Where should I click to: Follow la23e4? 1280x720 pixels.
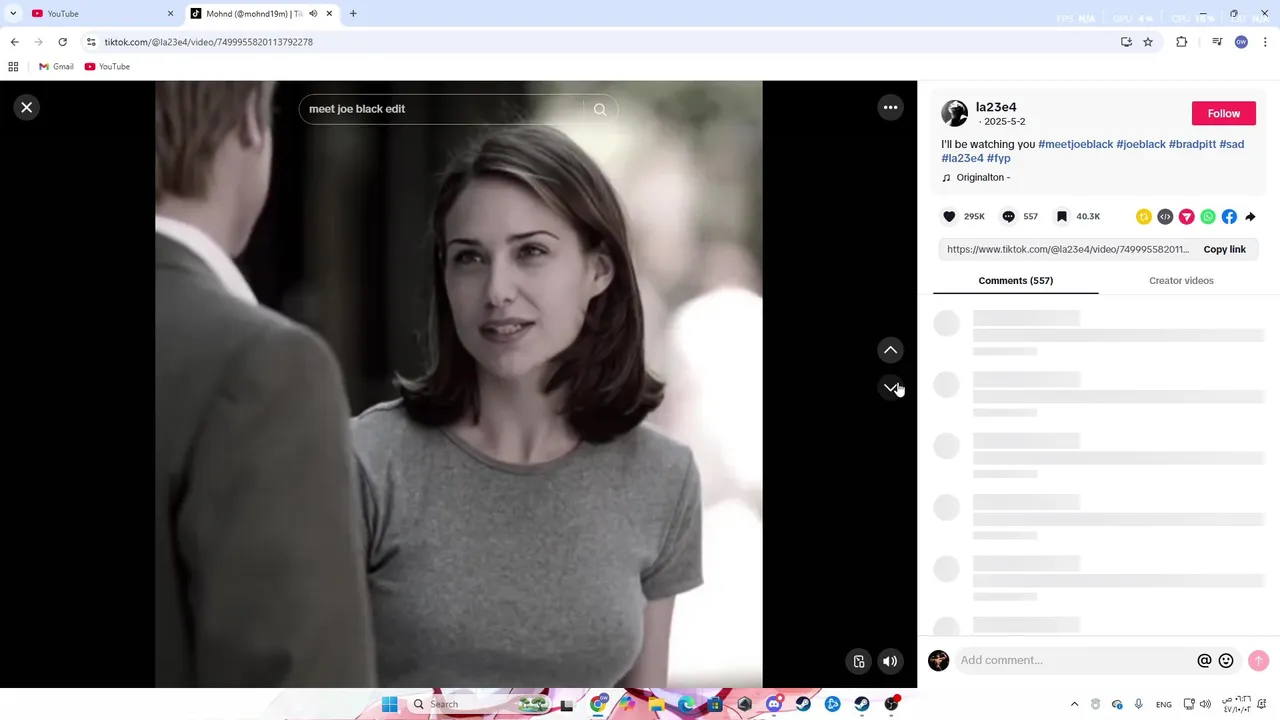click(1223, 114)
